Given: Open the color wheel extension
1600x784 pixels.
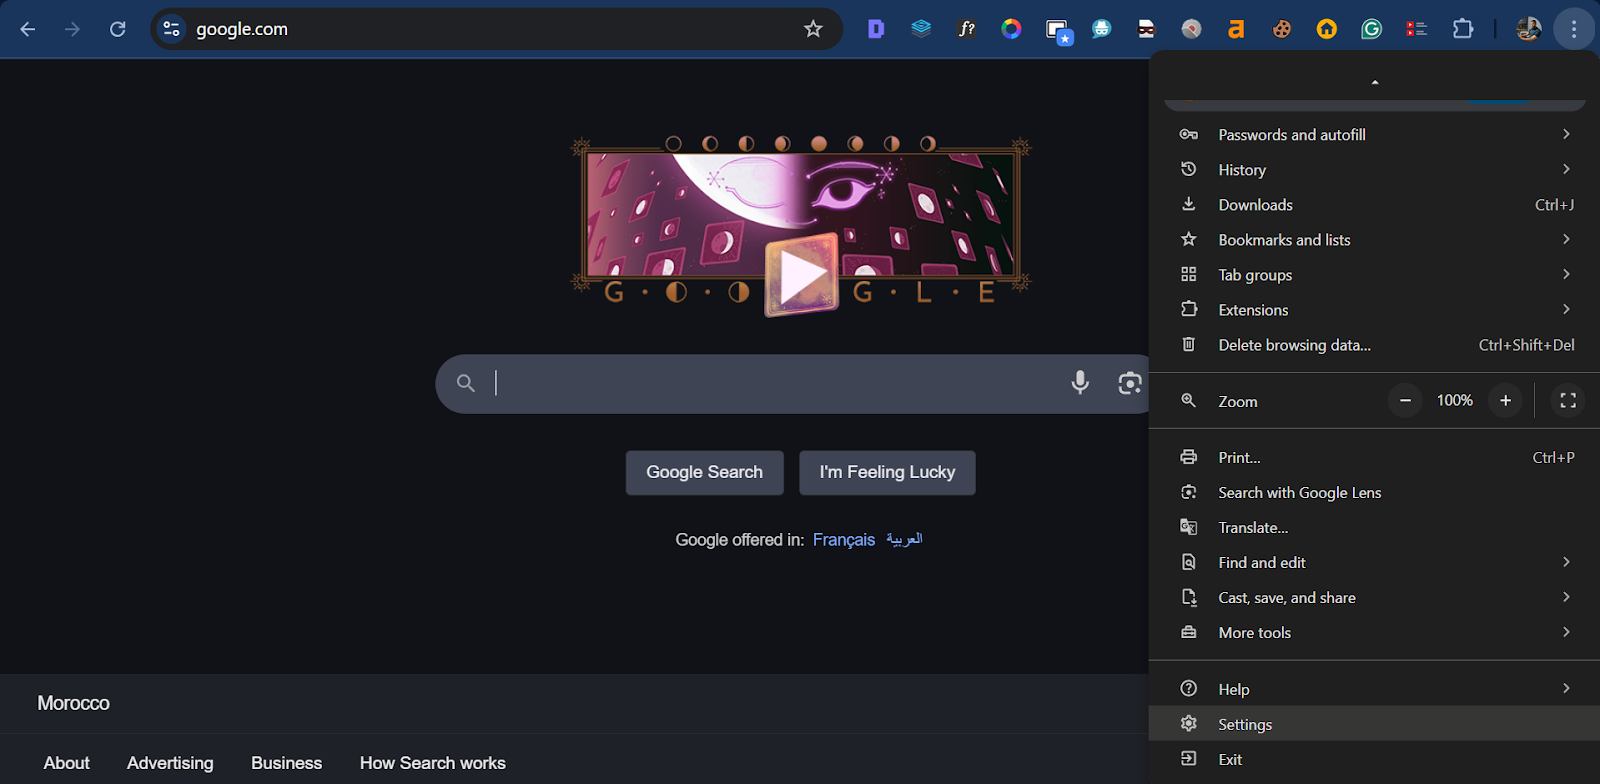Looking at the screenshot, I should 1011,29.
